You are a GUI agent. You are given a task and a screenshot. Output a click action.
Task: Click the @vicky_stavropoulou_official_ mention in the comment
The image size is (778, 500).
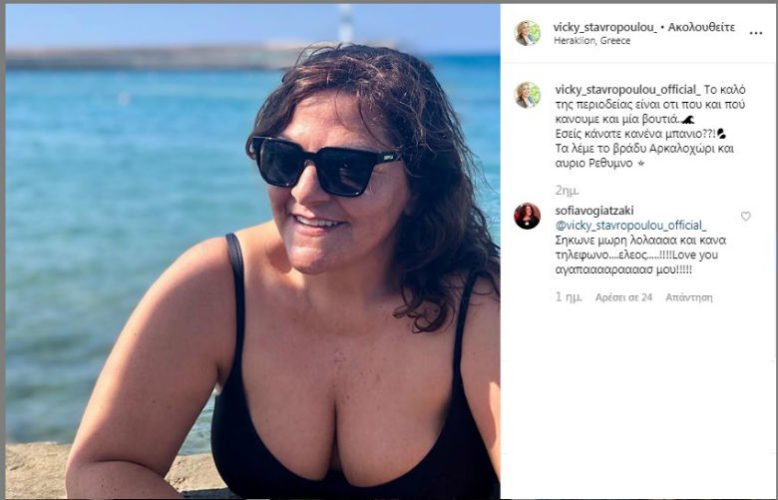[x=629, y=225]
